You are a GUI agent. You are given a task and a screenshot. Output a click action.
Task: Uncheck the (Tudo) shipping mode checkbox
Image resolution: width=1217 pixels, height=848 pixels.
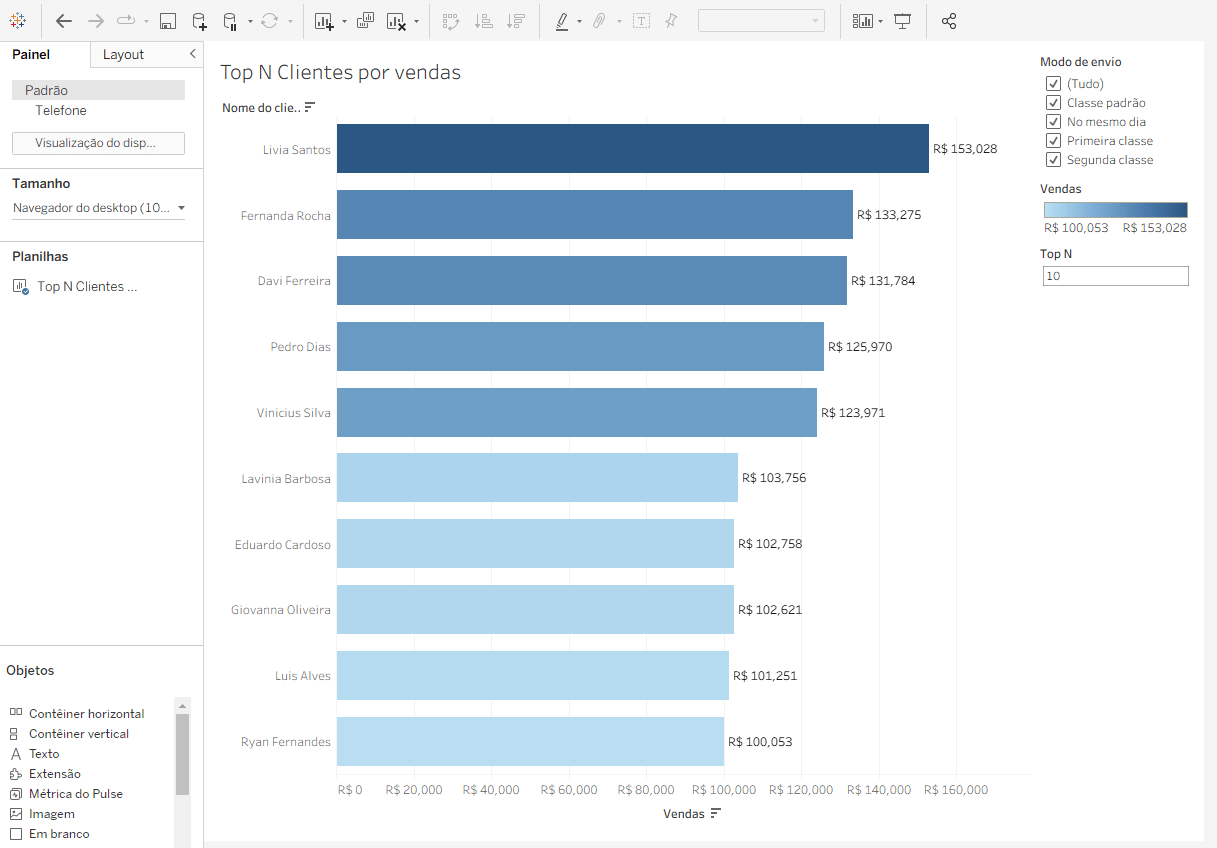(1053, 84)
